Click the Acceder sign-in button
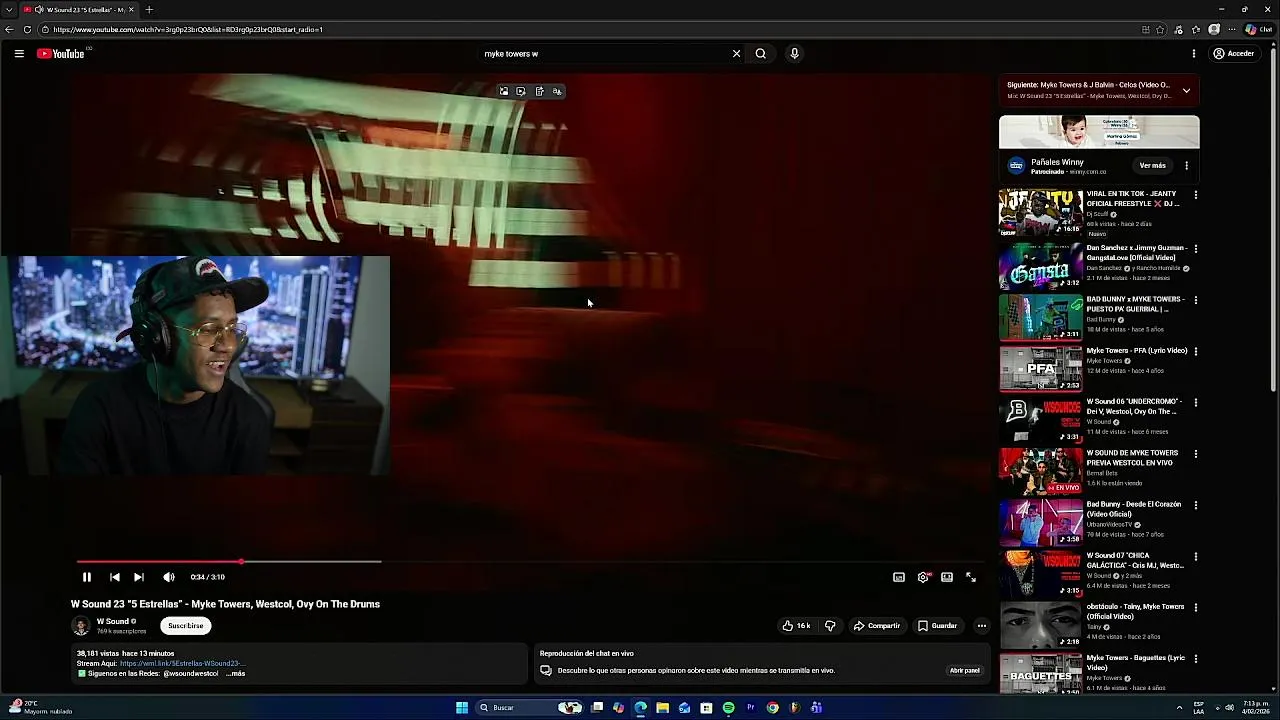The image size is (1280, 720). (x=1234, y=54)
